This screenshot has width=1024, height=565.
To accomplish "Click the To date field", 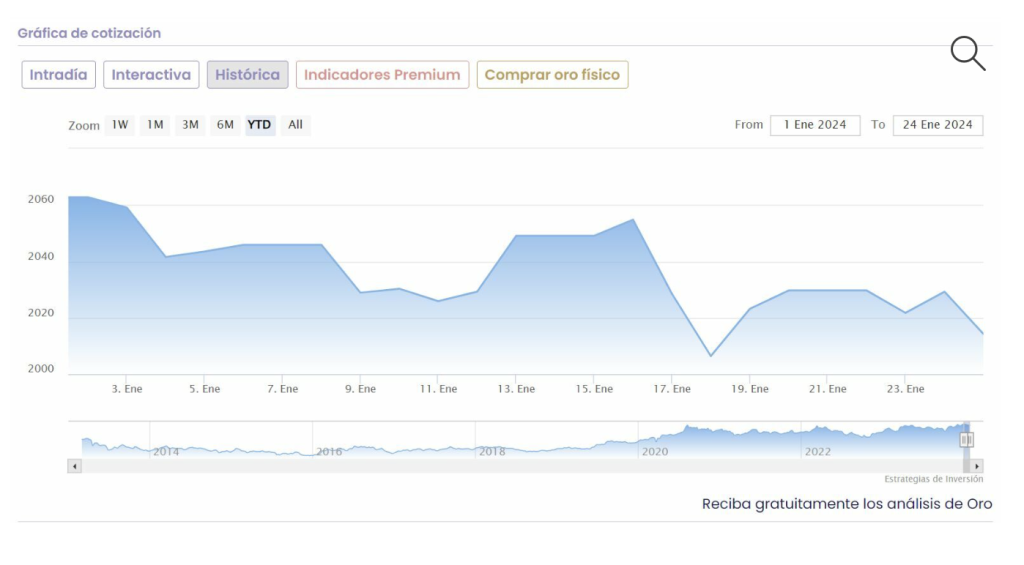I will click(x=937, y=125).
